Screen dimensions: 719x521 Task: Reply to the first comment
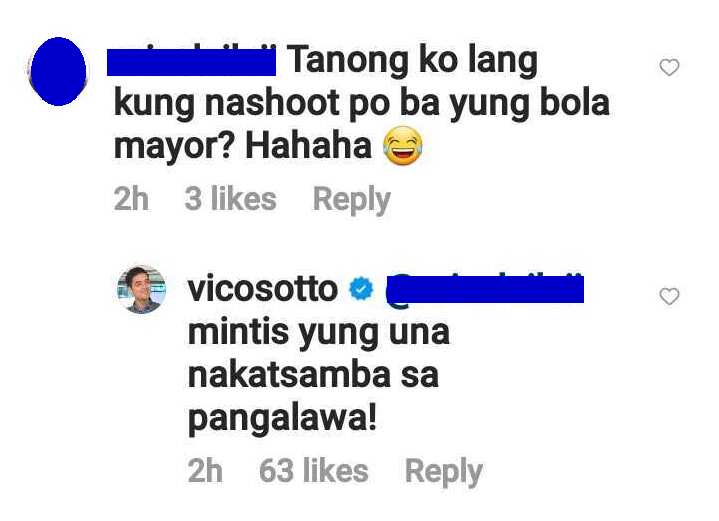[351, 200]
